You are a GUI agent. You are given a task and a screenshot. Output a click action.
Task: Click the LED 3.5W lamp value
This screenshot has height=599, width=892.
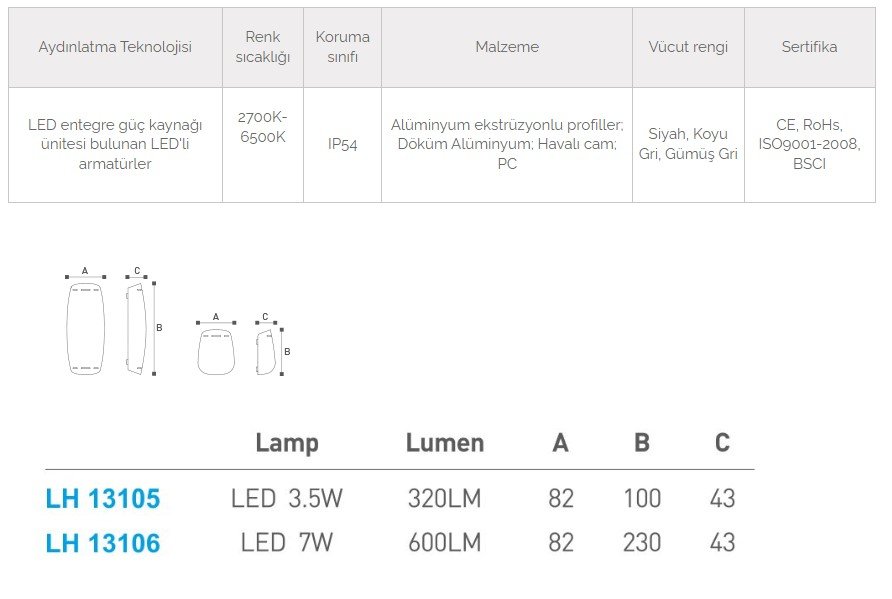click(287, 499)
